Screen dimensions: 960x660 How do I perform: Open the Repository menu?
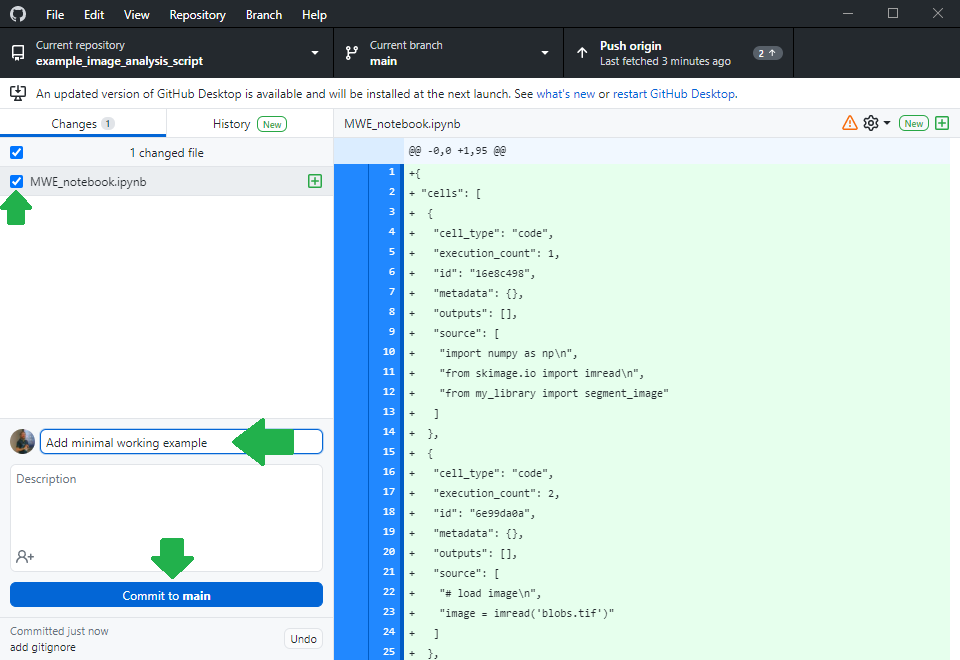click(x=197, y=15)
